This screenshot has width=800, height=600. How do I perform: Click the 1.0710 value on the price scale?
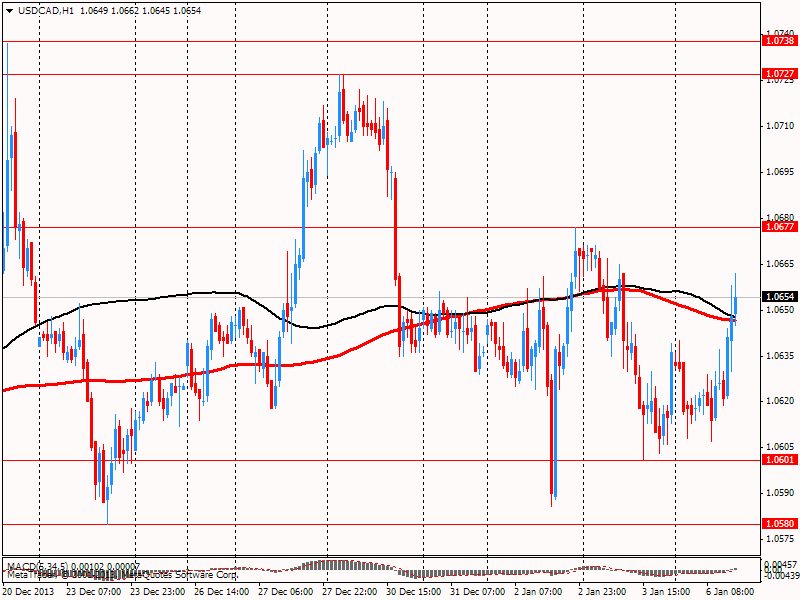(779, 126)
